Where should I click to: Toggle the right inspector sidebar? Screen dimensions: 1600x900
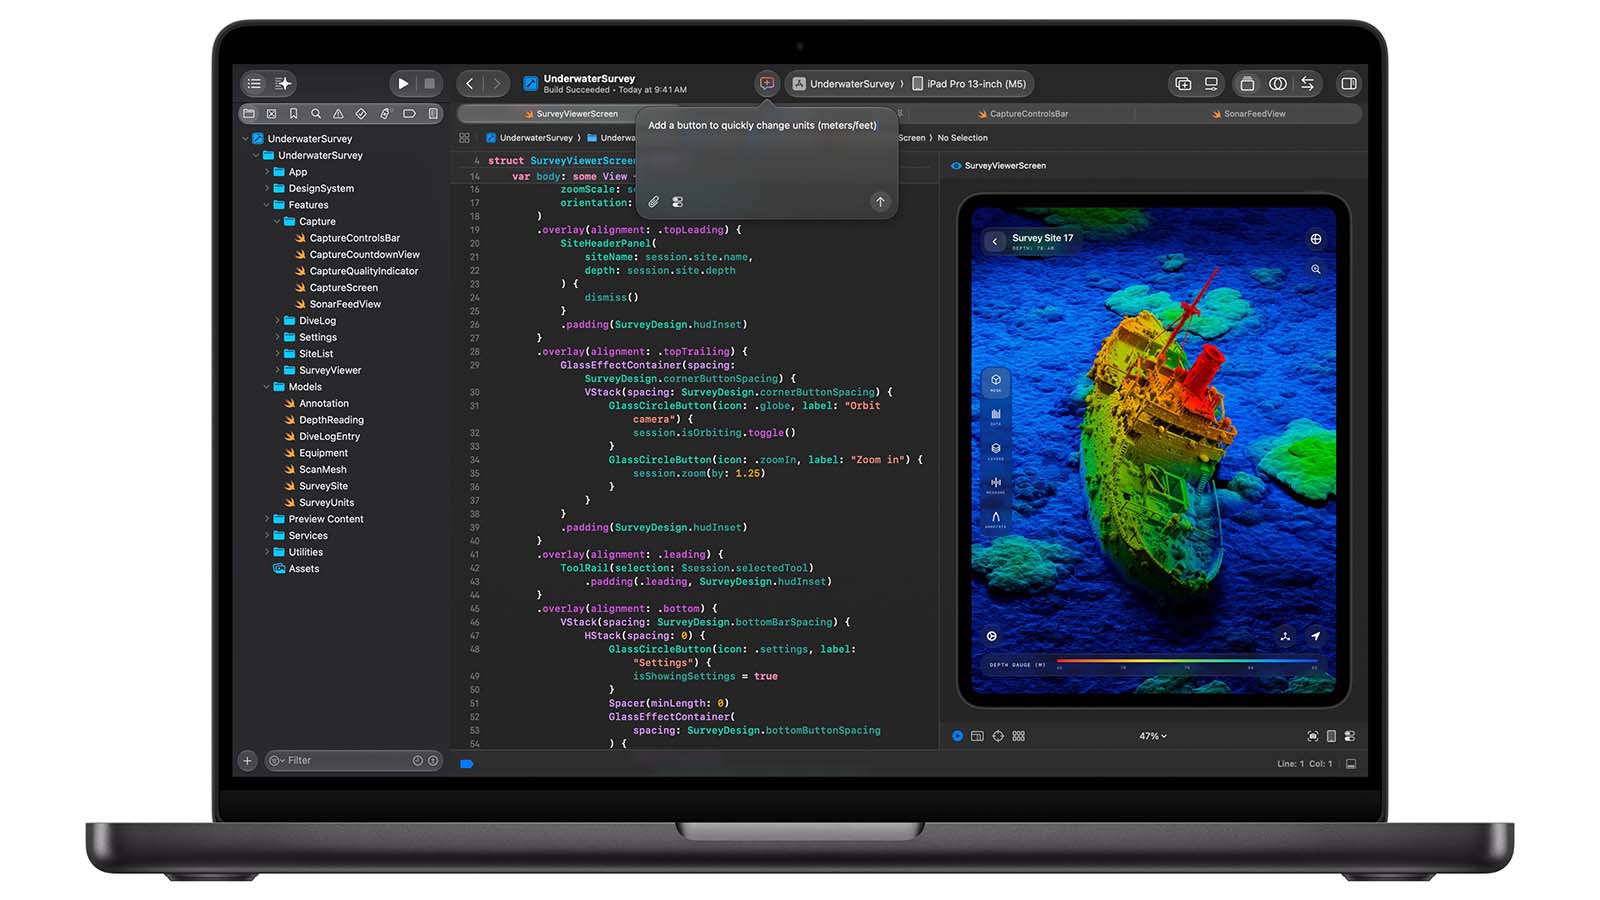point(1349,84)
